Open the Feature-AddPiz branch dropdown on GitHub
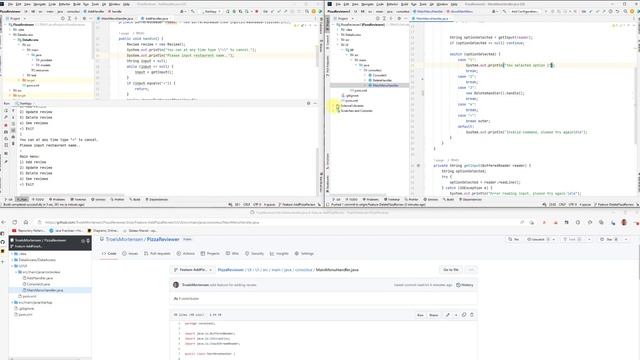 pyautogui.click(x=193, y=270)
